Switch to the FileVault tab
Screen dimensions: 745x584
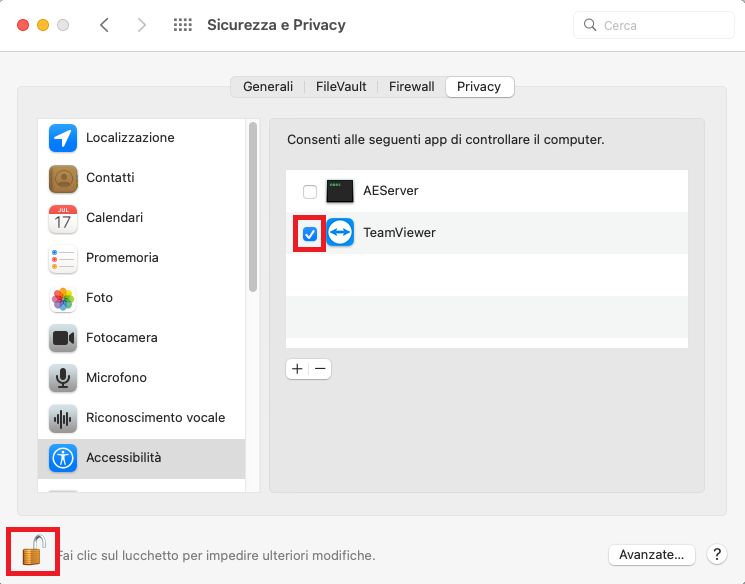(341, 86)
